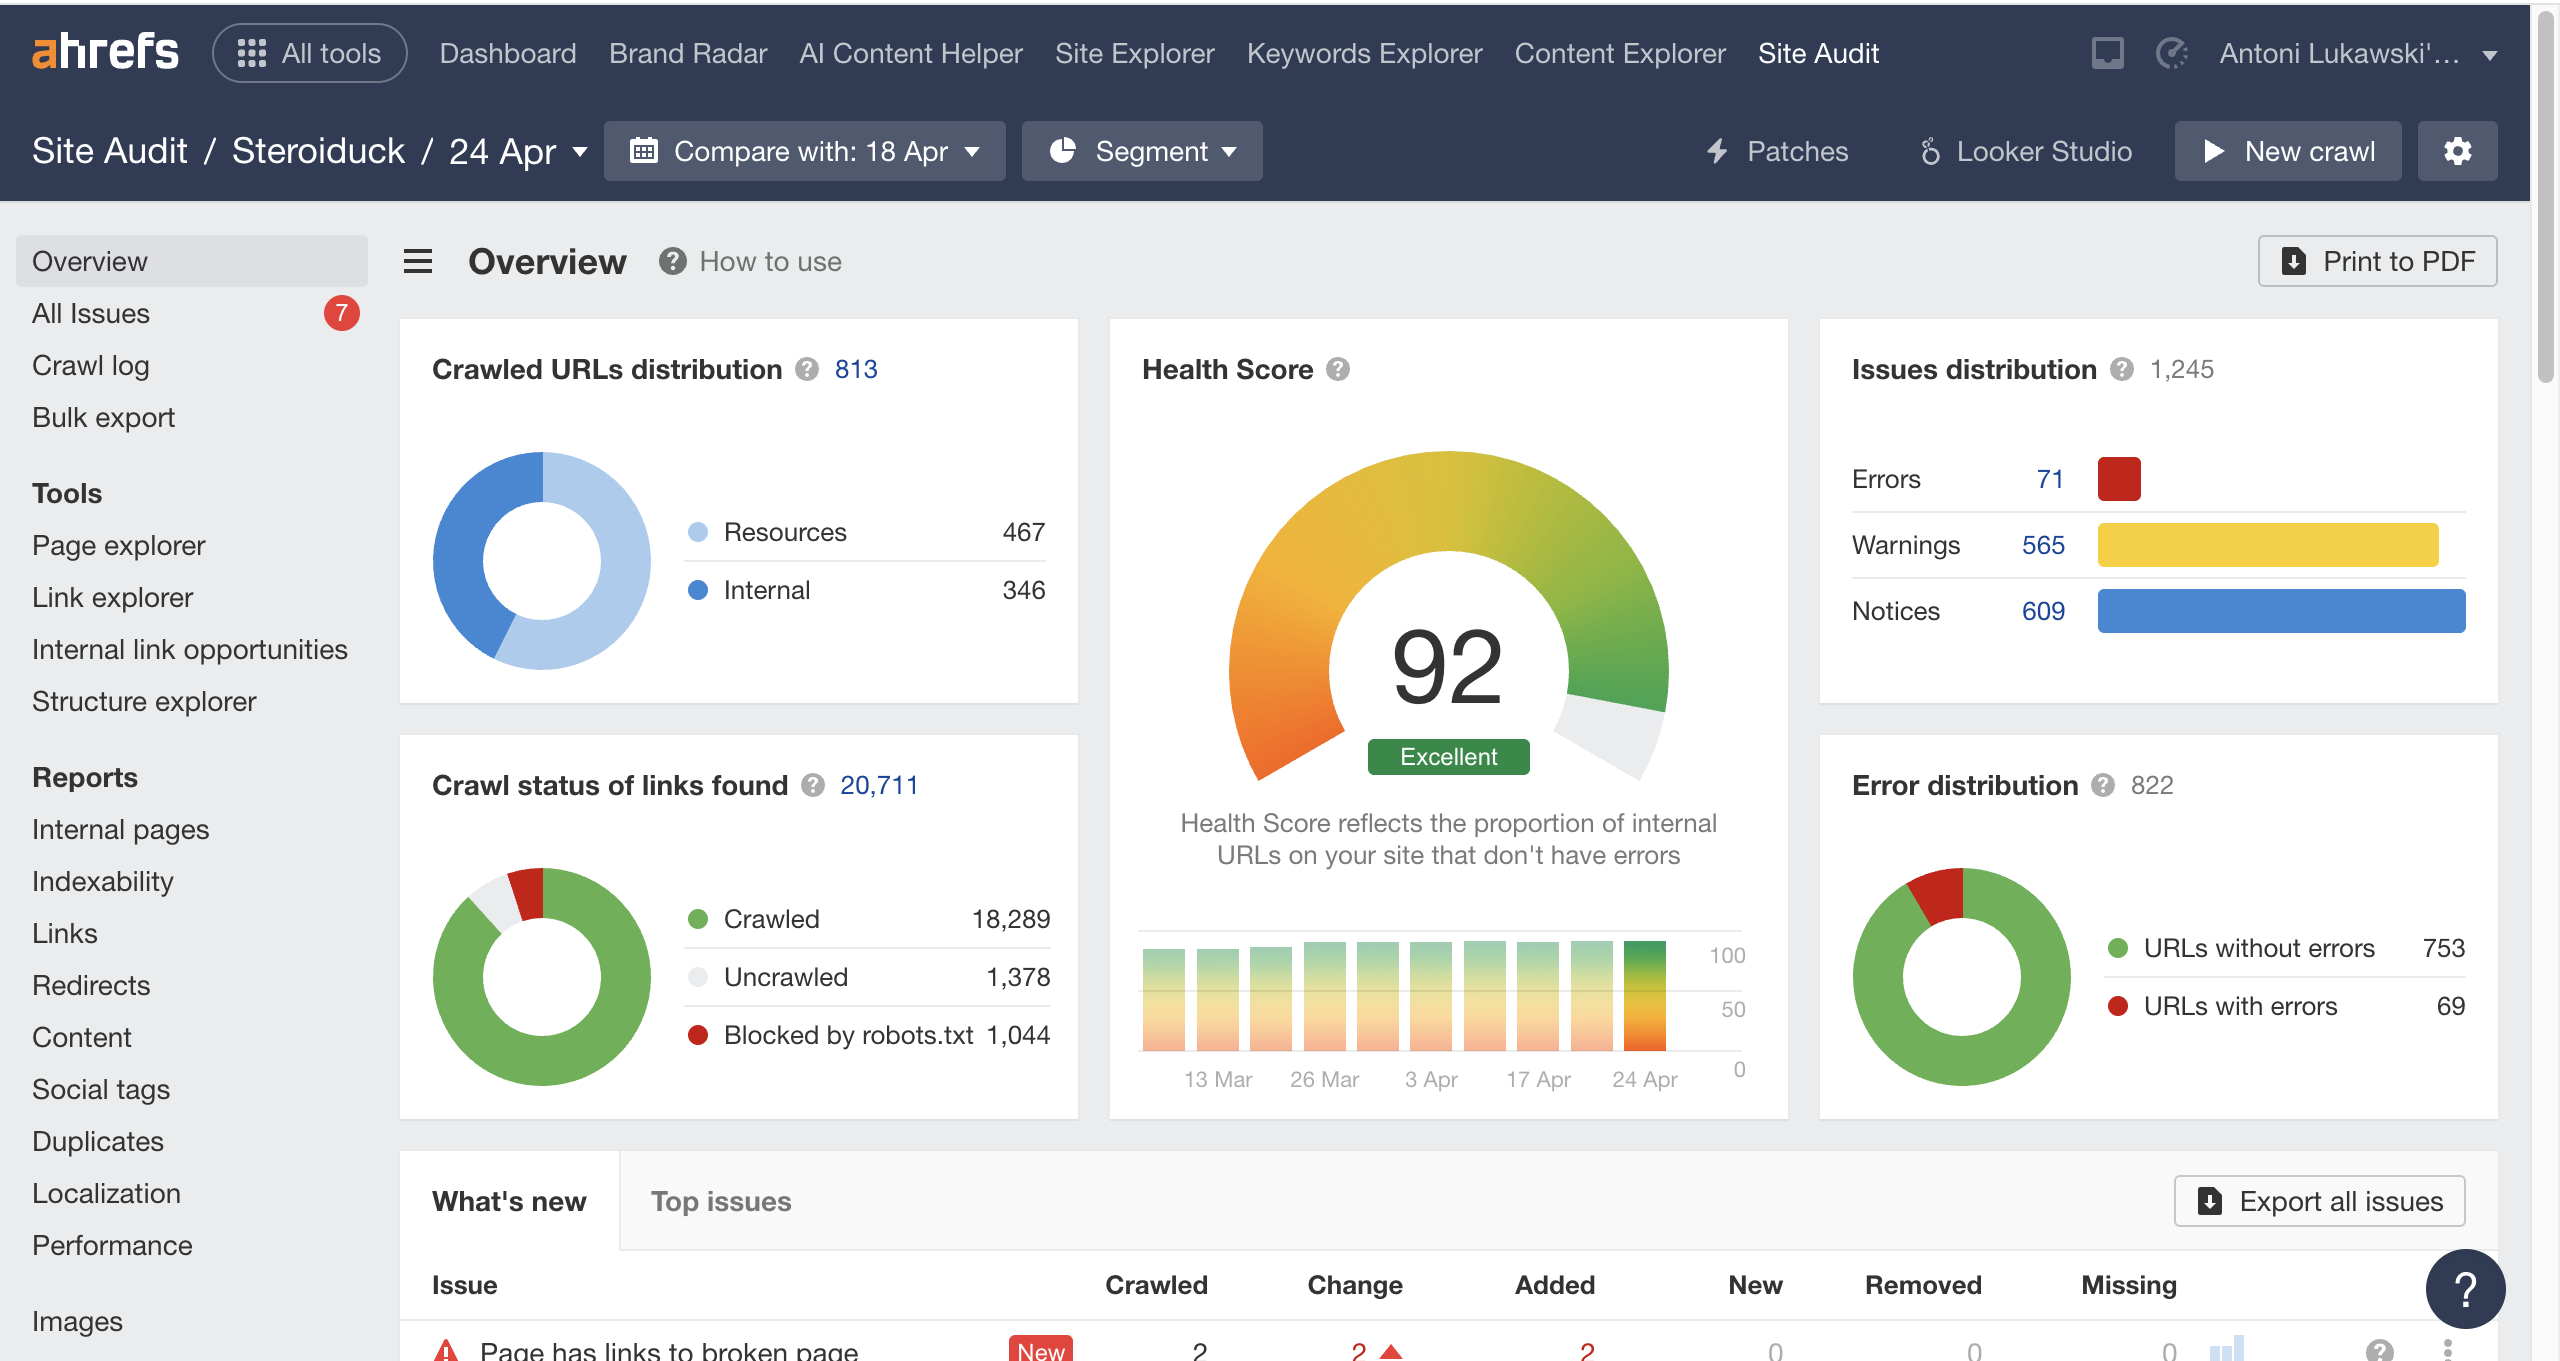Open Site Explorer in top navigation

[x=1134, y=53]
